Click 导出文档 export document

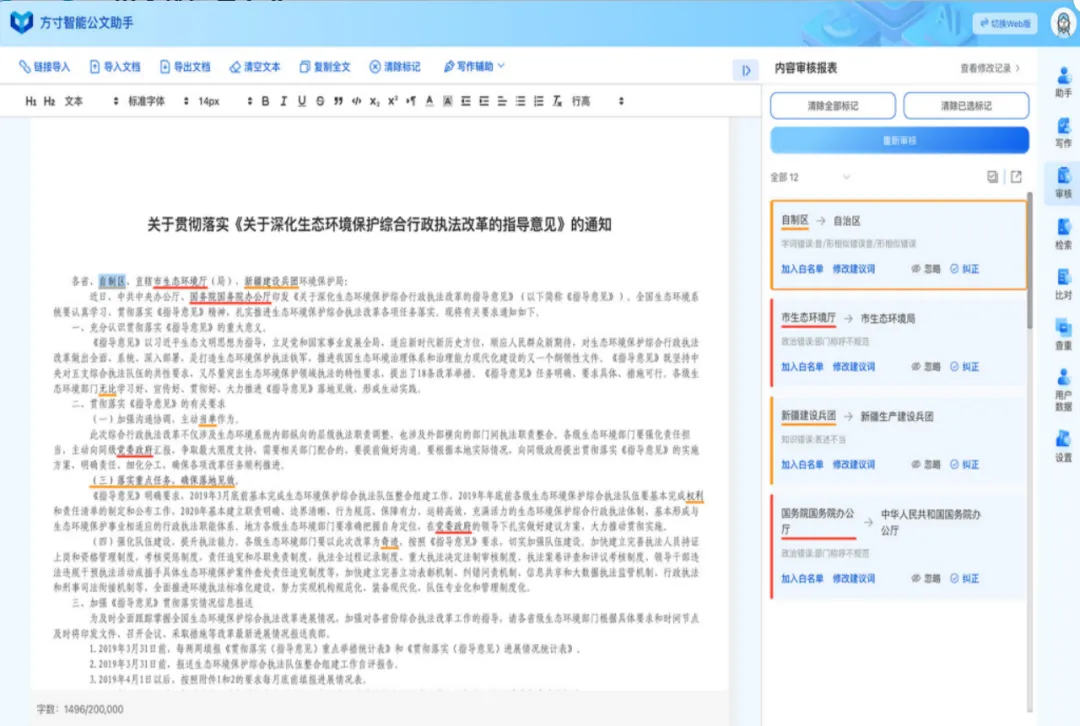(185, 67)
